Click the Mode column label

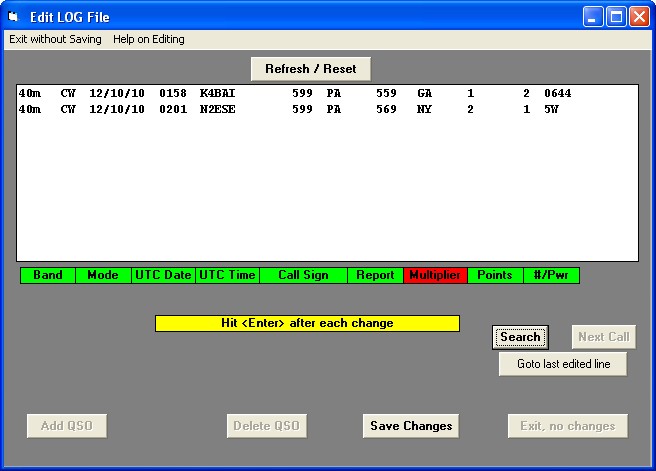[x=103, y=275]
